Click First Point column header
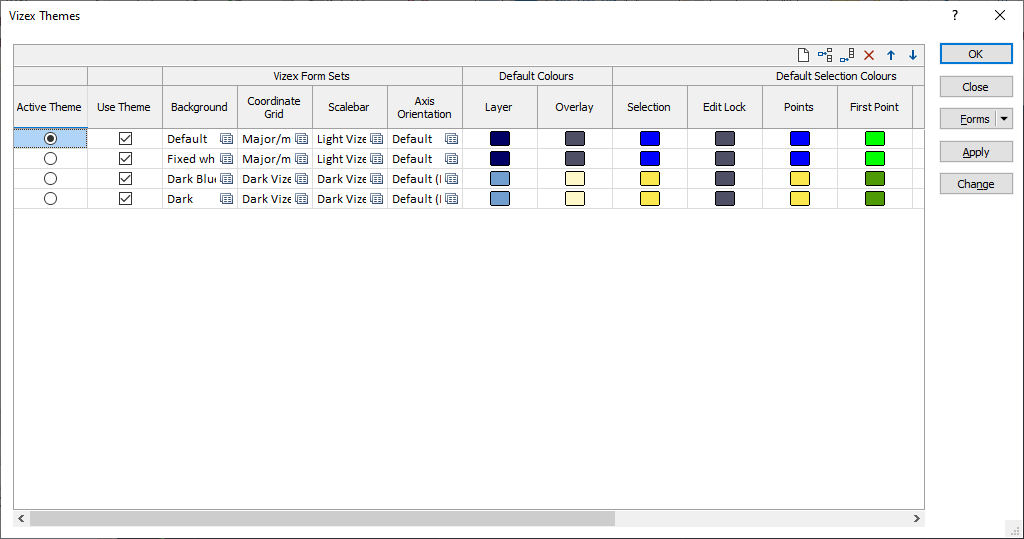Viewport: 1024px width, 539px height. pyautogui.click(x=874, y=107)
